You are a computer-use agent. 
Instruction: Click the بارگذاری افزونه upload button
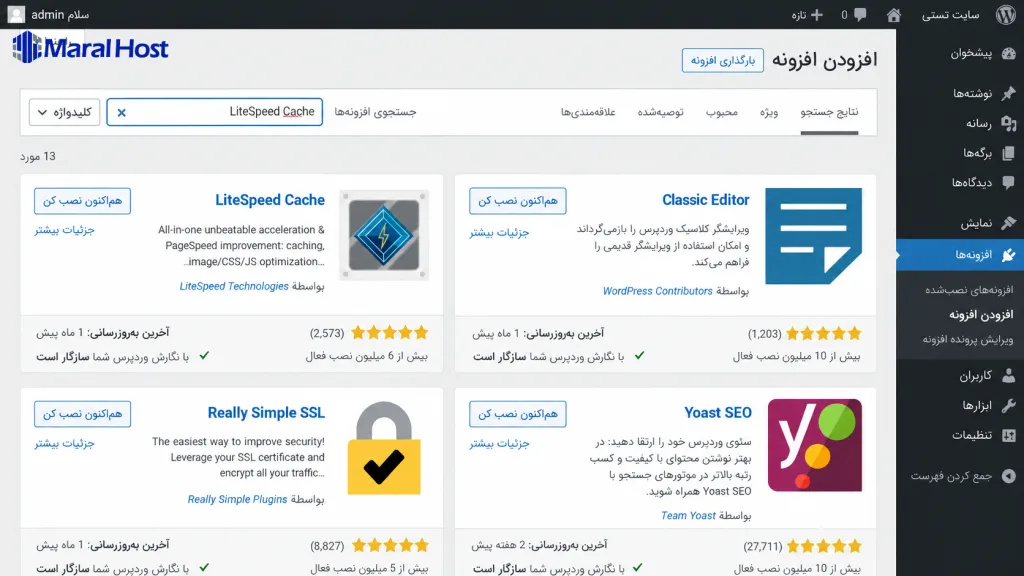tap(722, 60)
